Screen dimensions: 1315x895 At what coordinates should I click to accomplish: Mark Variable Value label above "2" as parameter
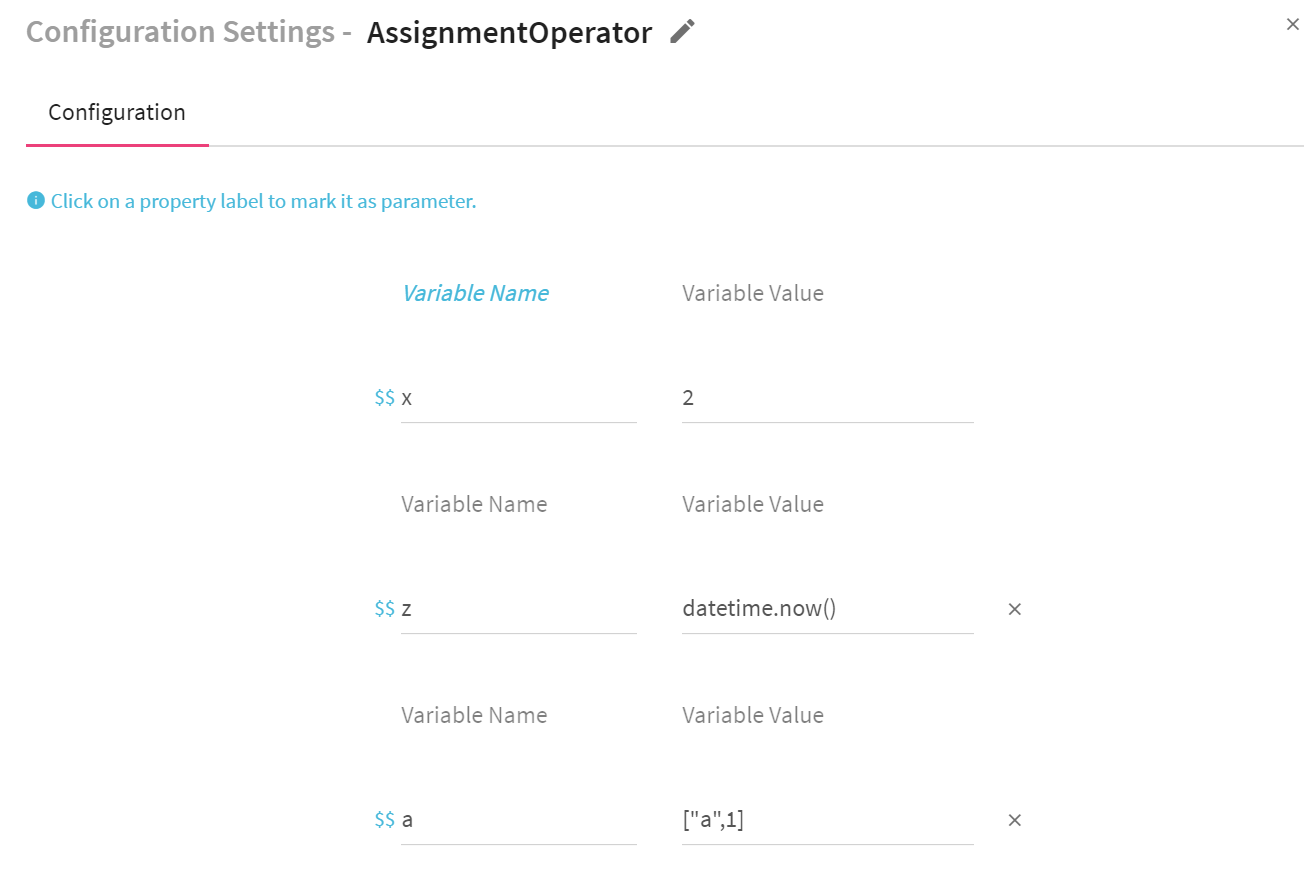coord(753,293)
